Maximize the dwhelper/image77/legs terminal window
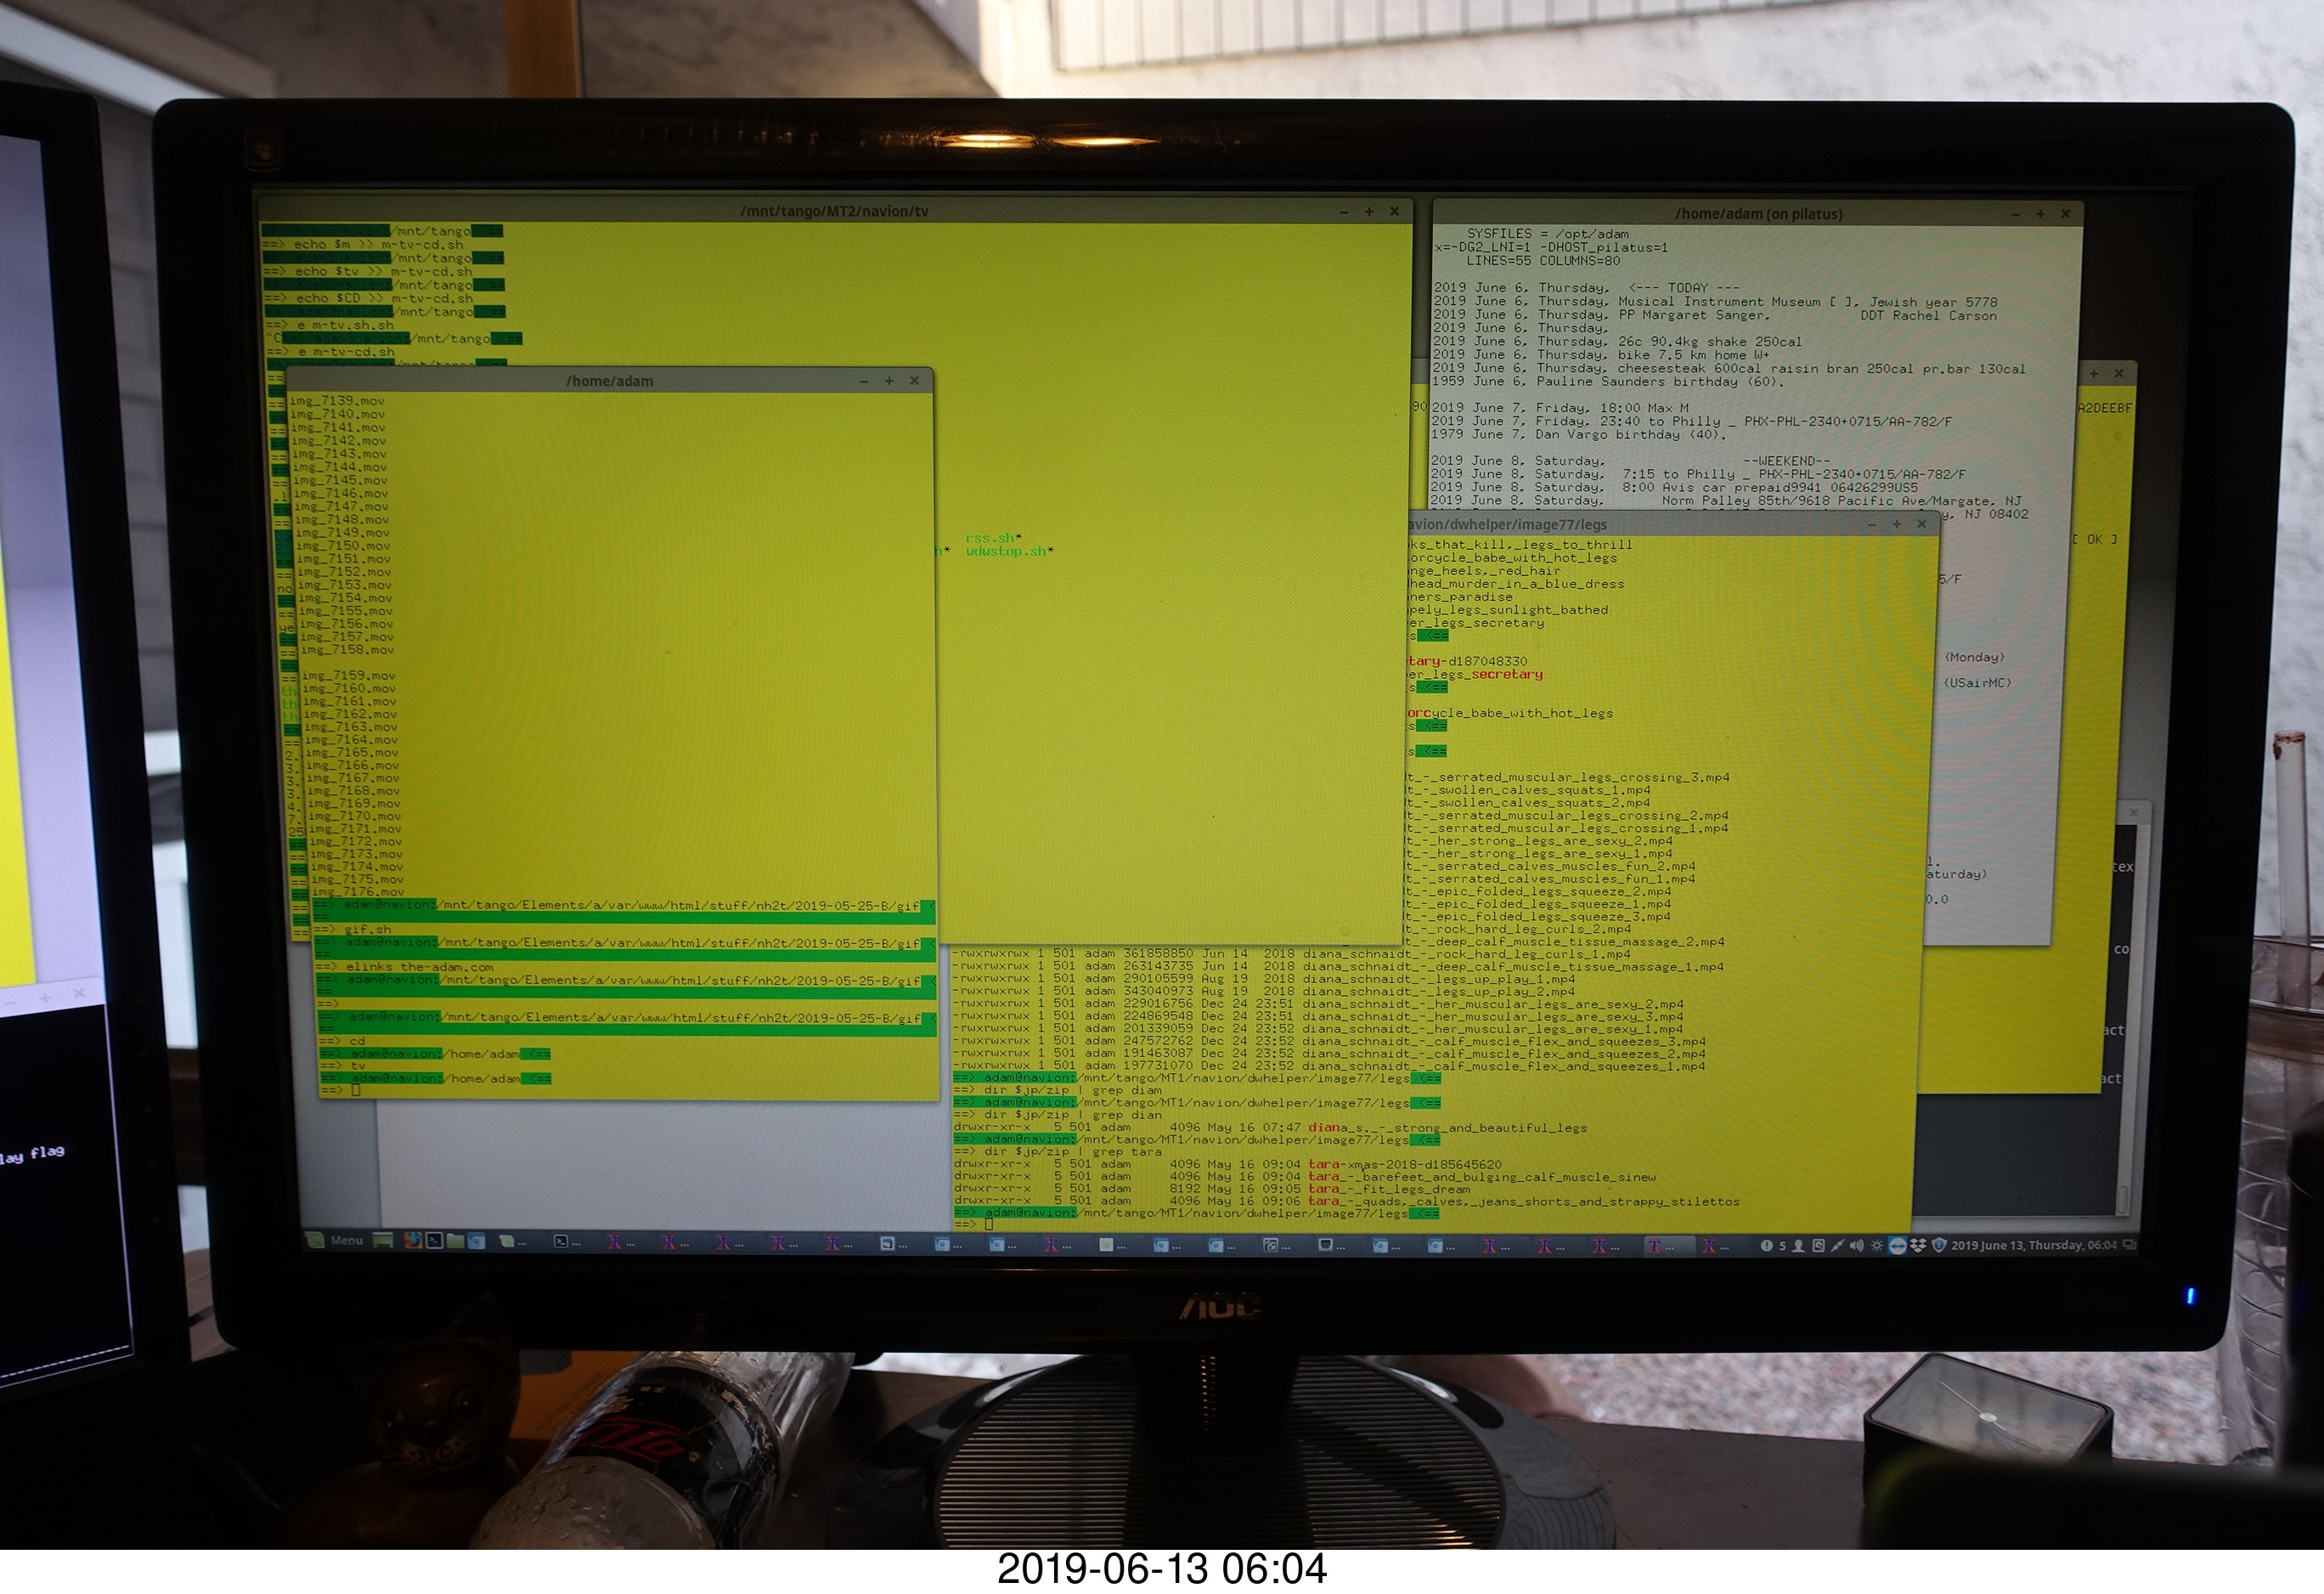Image resolution: width=2324 pixels, height=1594 pixels. [1897, 524]
